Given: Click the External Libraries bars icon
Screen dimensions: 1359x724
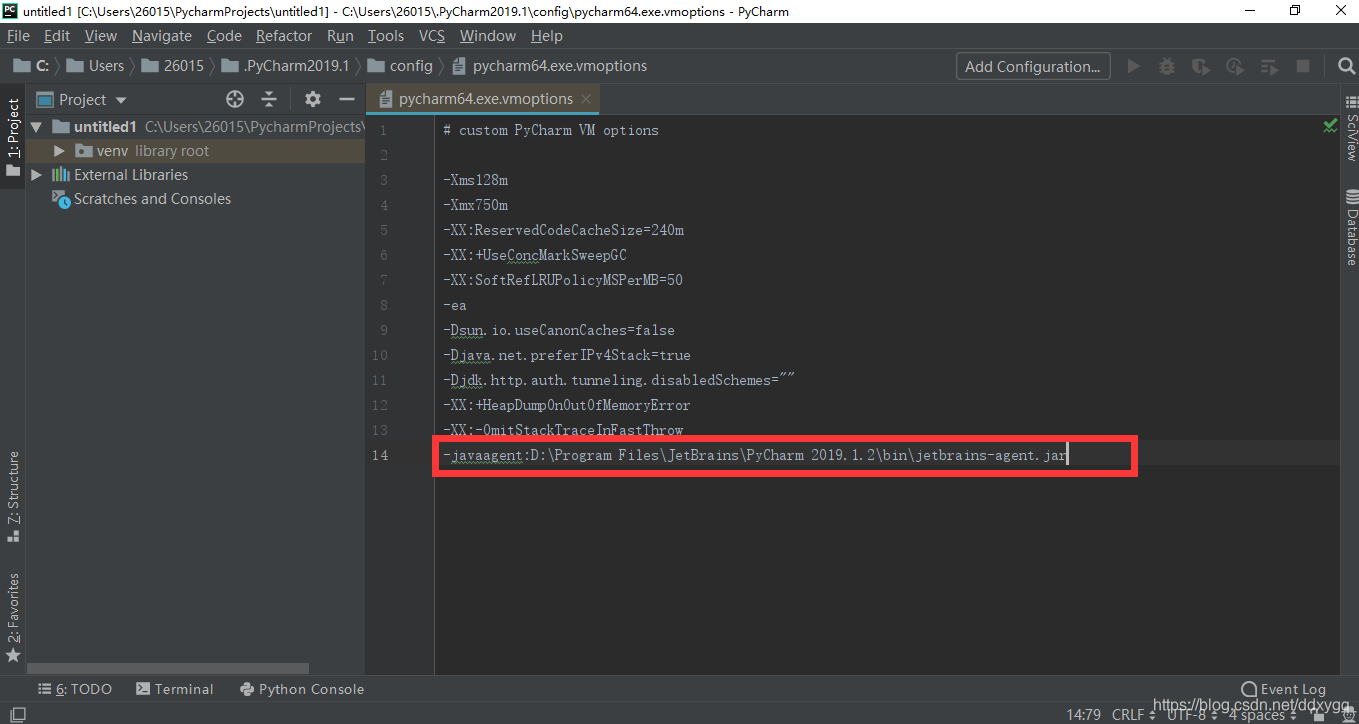Looking at the screenshot, I should 61,175.
